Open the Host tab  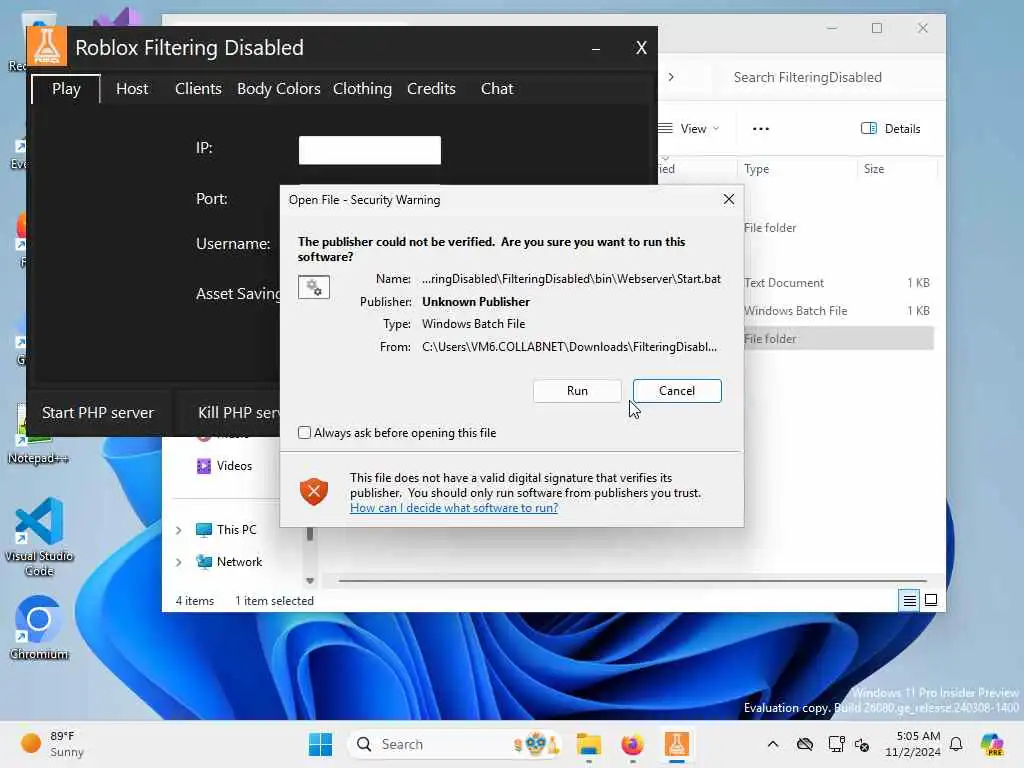point(132,89)
